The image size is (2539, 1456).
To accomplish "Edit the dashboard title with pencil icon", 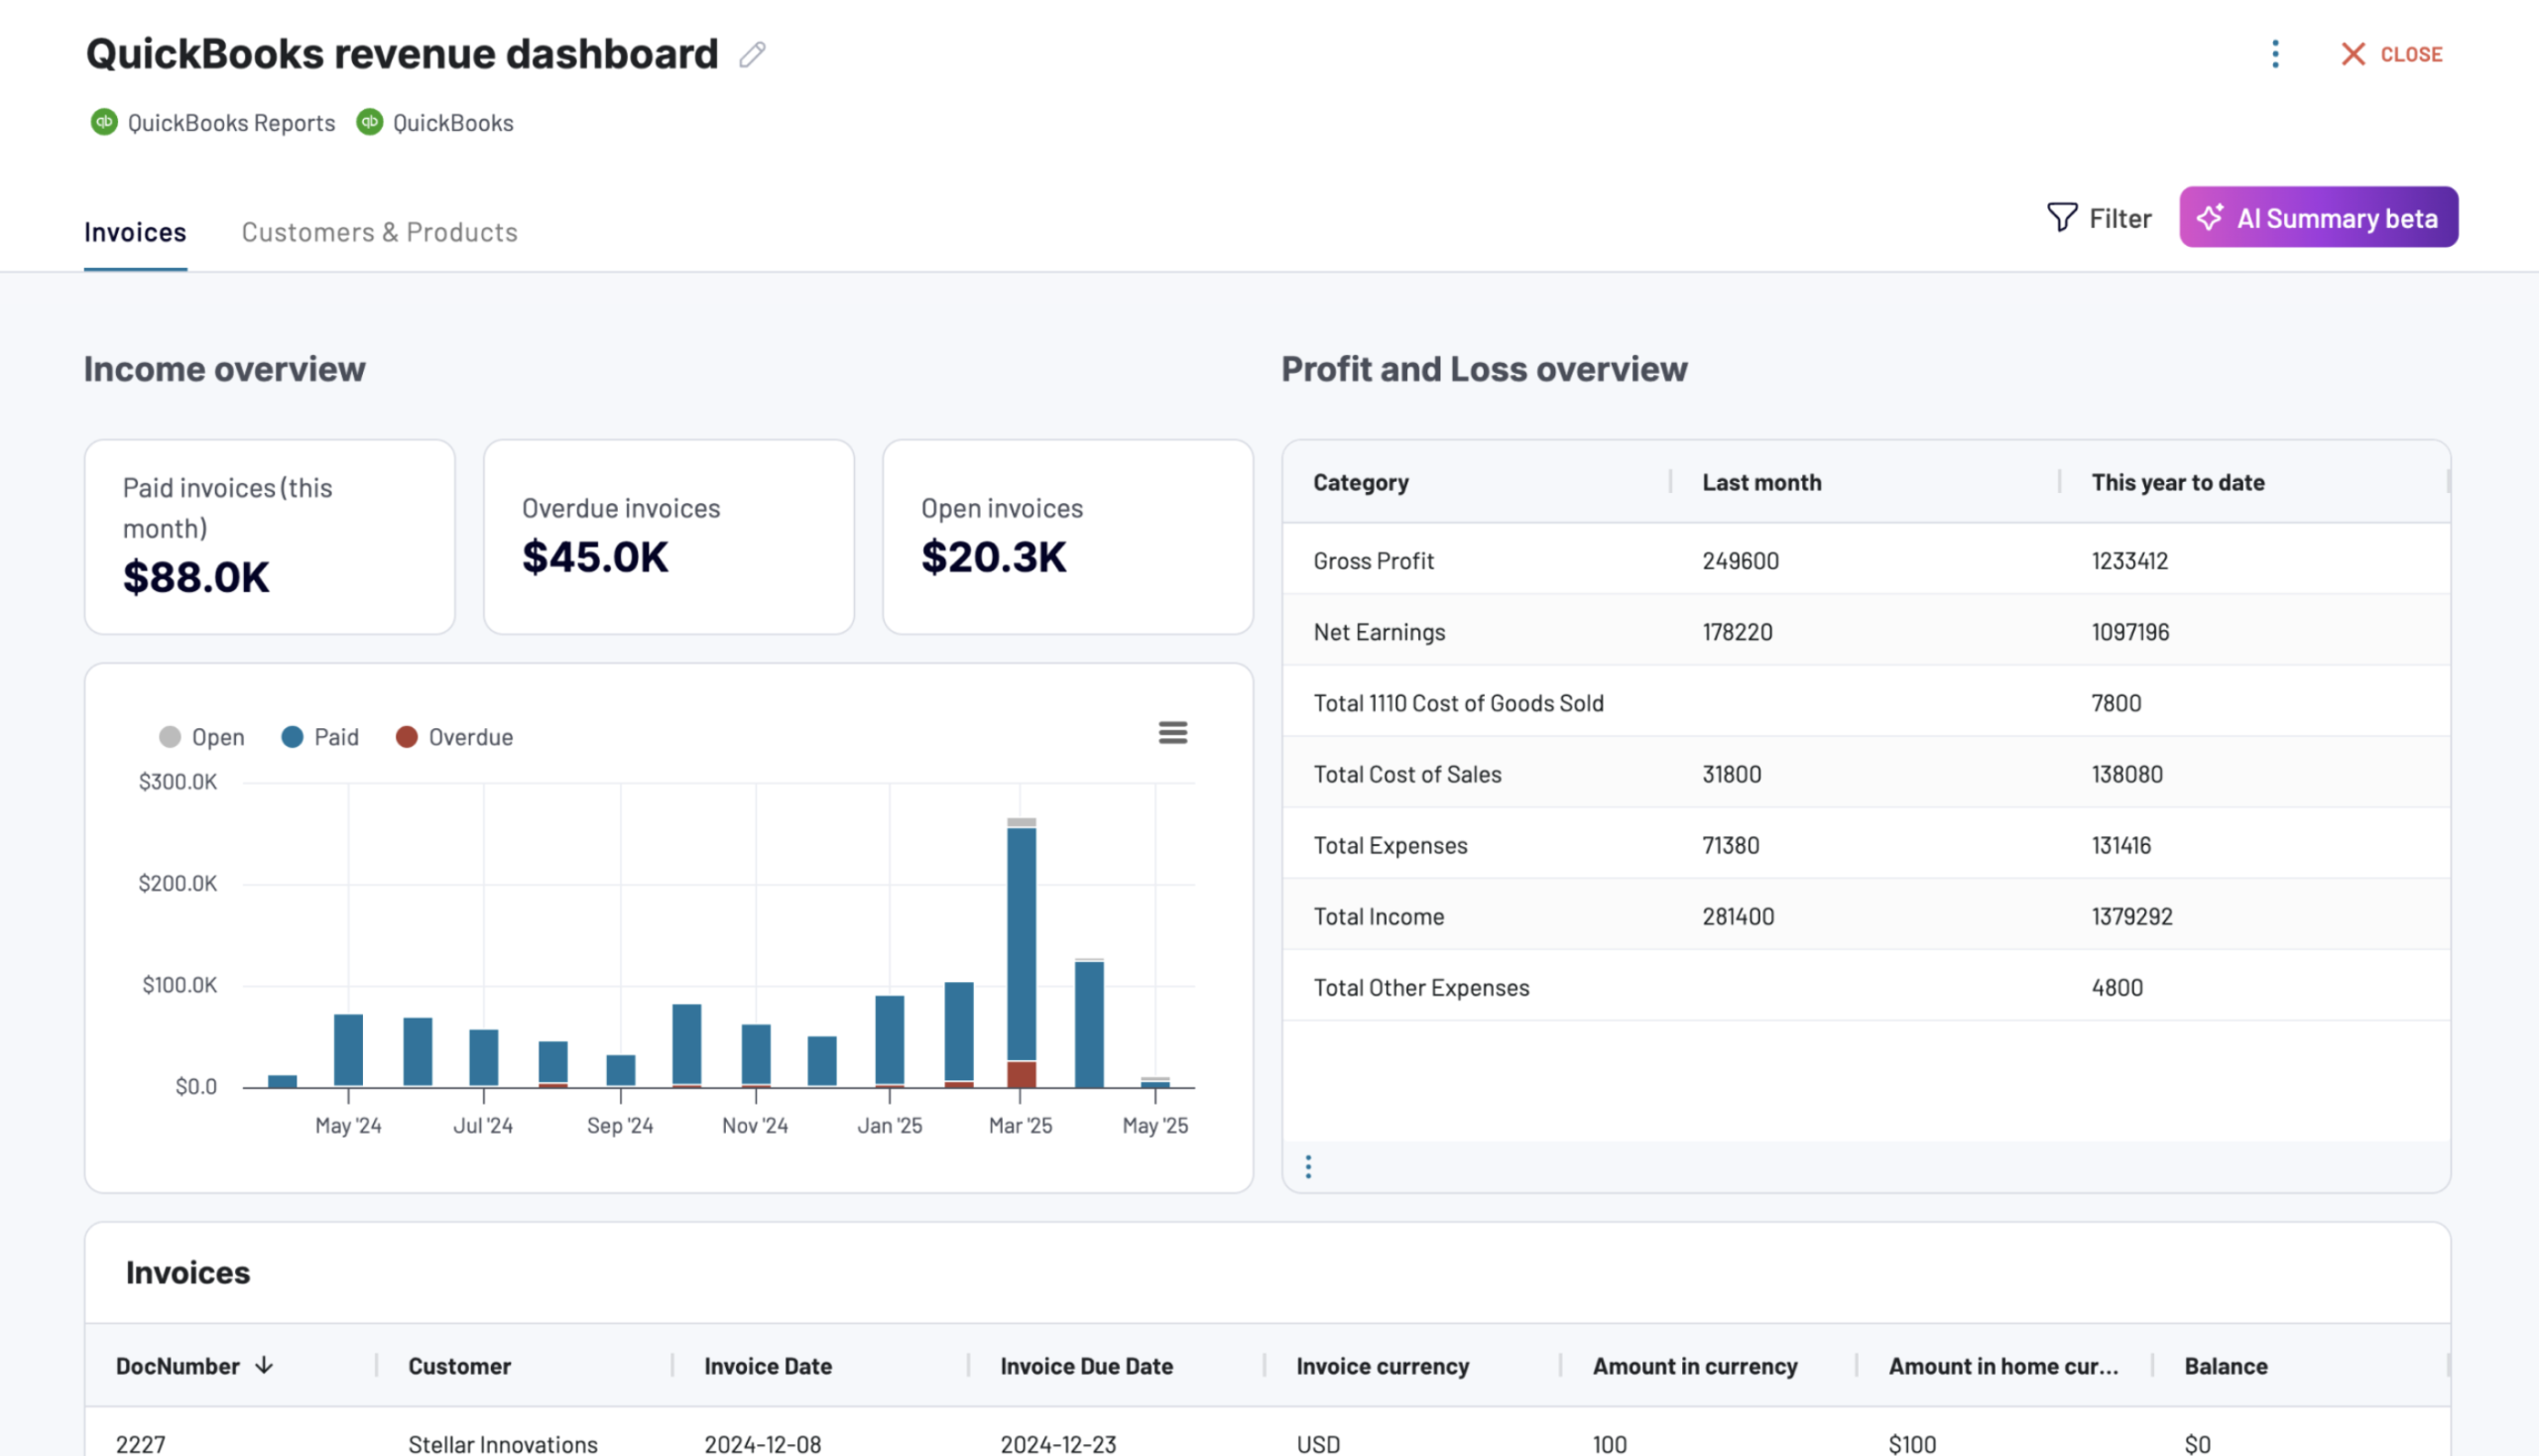I will coord(752,54).
